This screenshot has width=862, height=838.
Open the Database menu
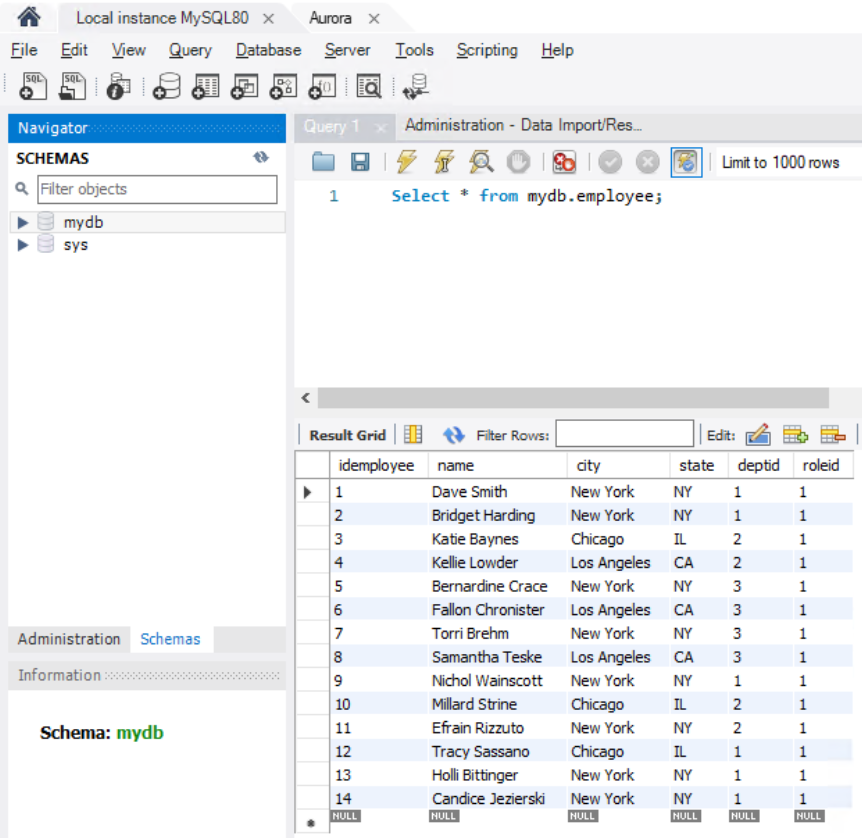pyautogui.click(x=268, y=50)
